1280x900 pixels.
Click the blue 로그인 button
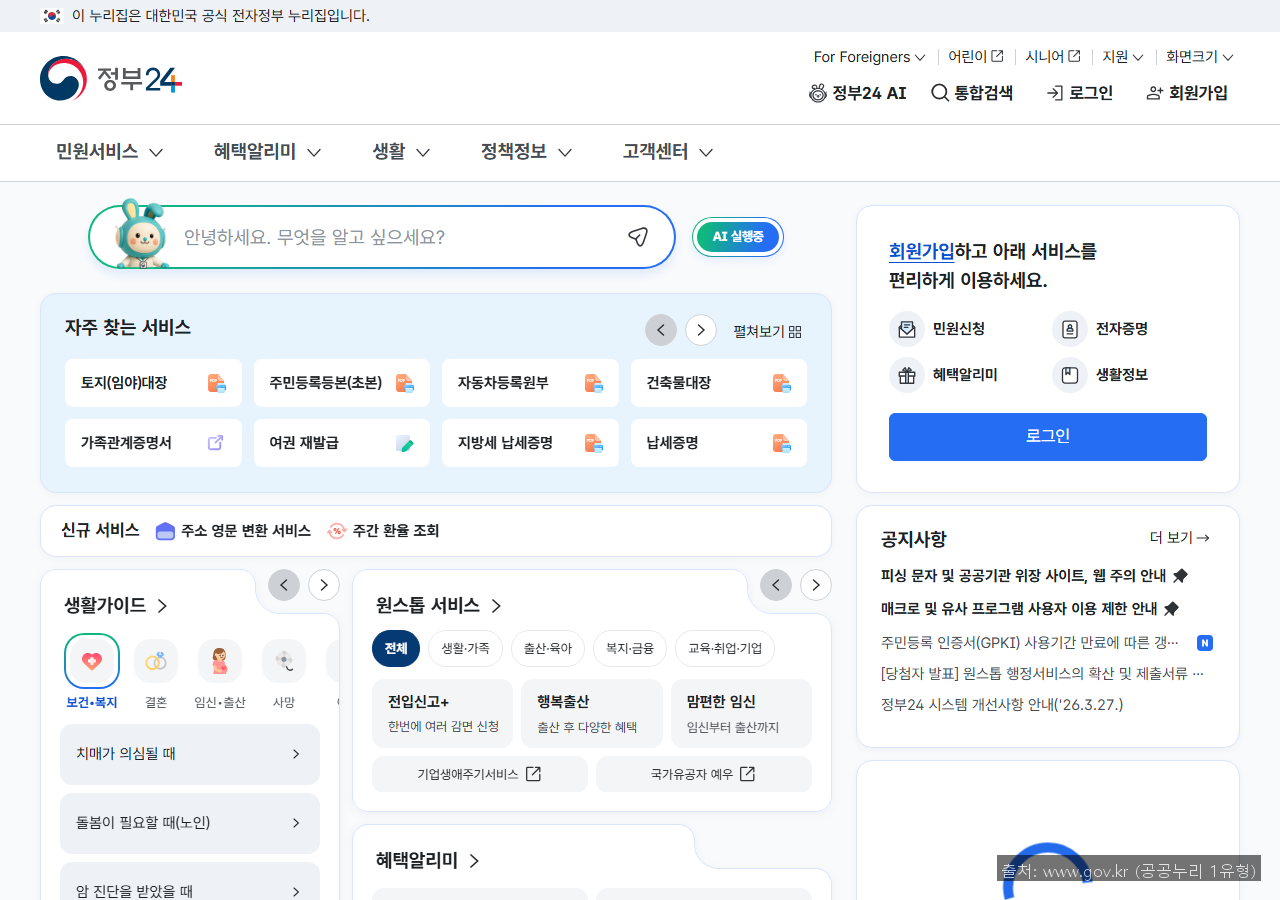(x=1047, y=437)
